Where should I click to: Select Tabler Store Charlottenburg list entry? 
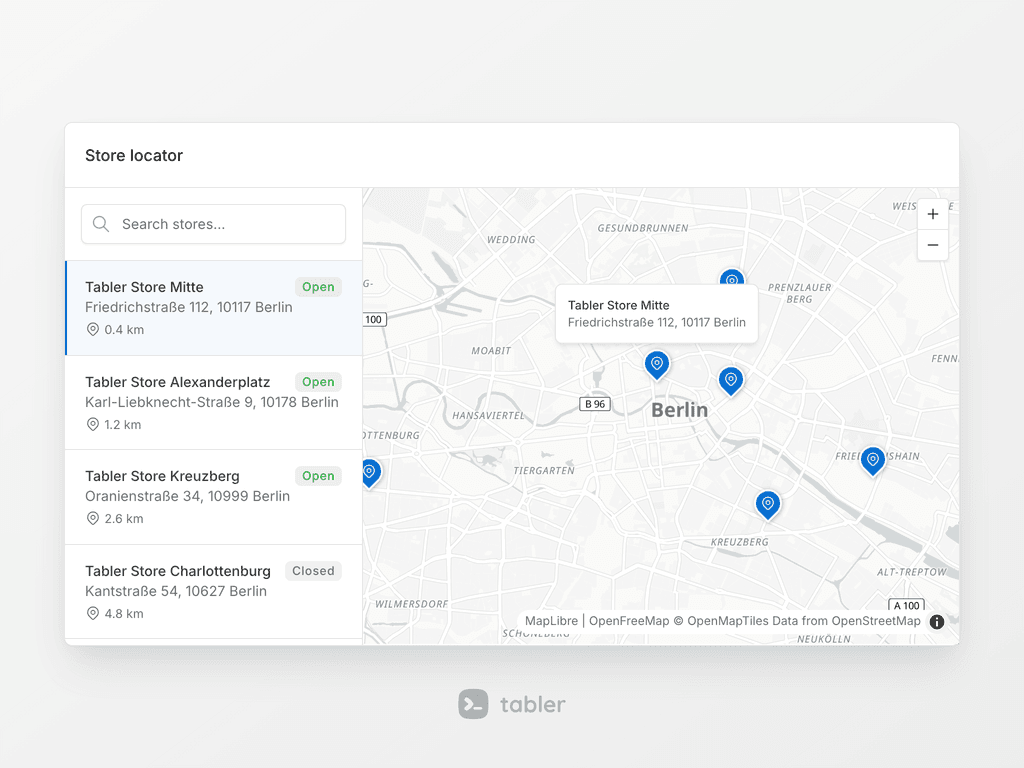pyautogui.click(x=214, y=592)
